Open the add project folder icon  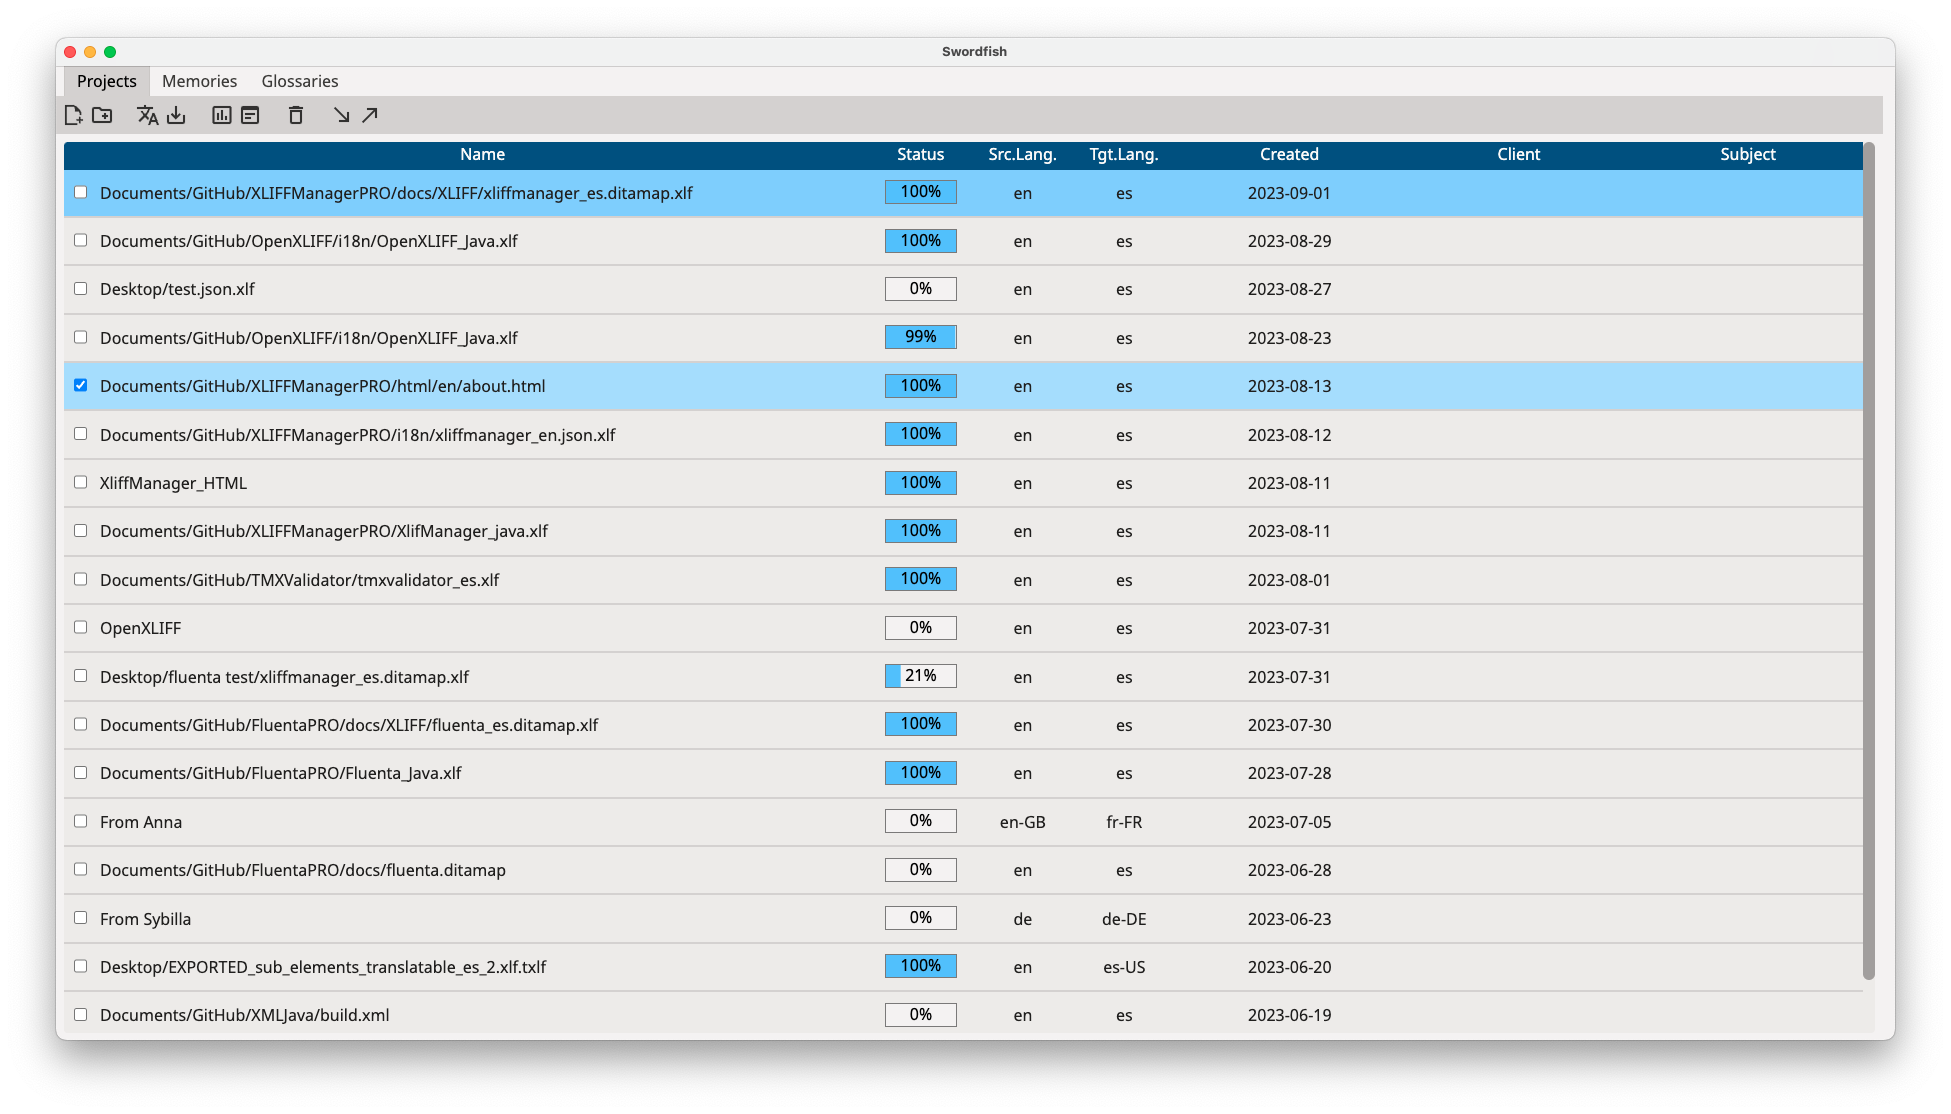(101, 115)
